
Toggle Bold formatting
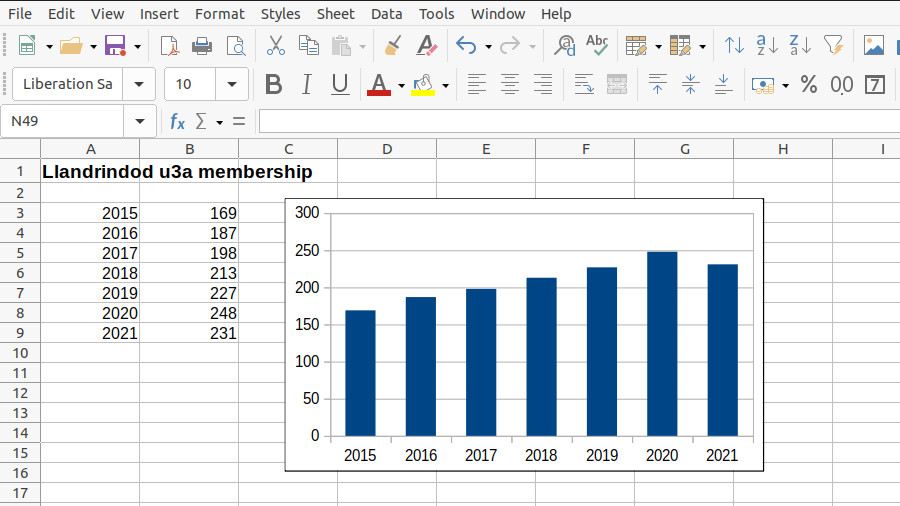(273, 85)
